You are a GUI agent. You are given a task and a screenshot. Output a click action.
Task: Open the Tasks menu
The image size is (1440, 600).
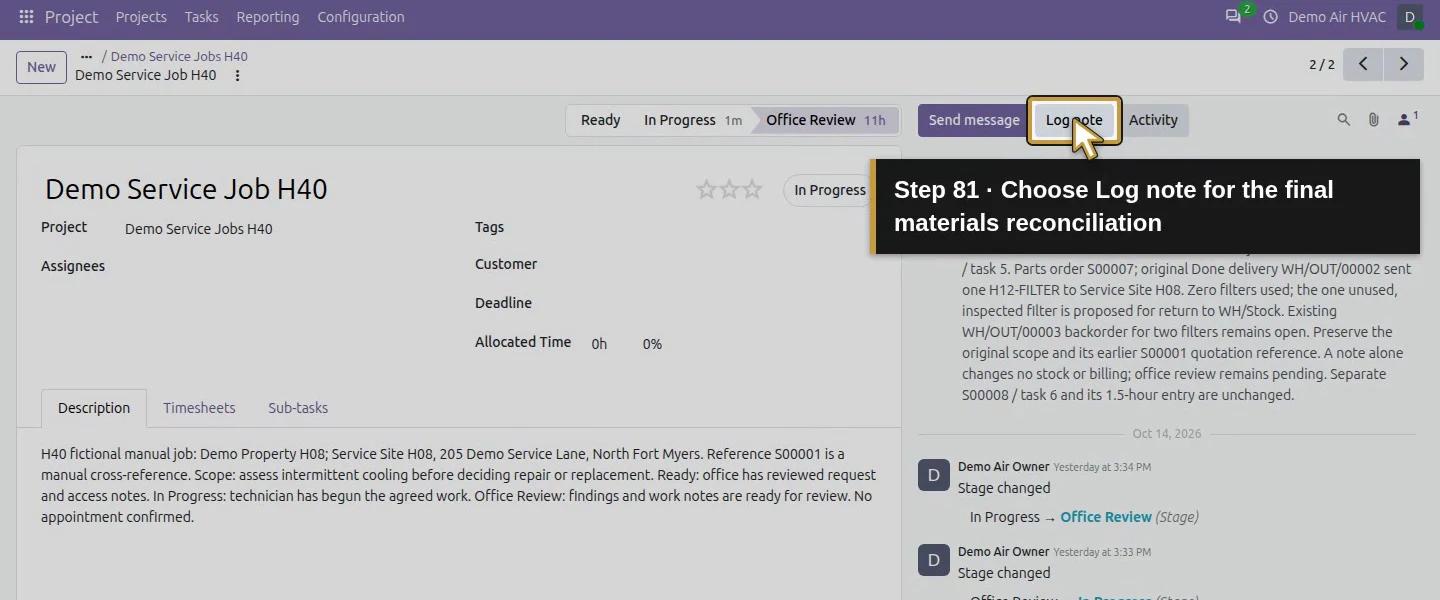[202, 17]
